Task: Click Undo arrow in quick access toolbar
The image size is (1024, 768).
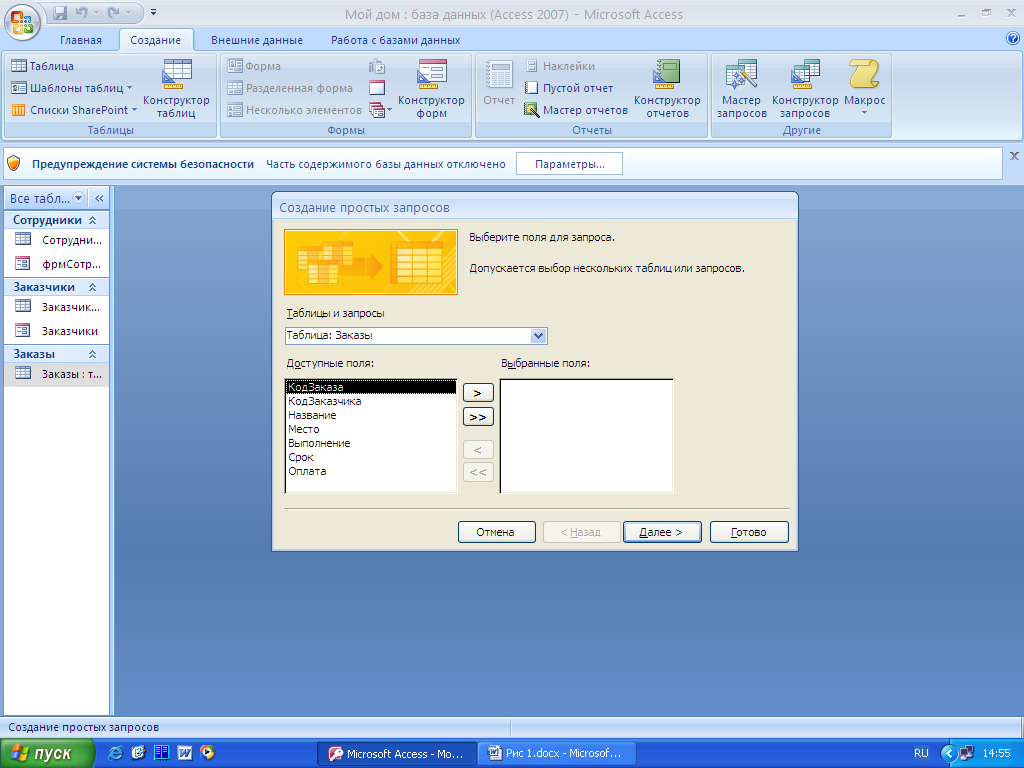Action: click(x=82, y=12)
